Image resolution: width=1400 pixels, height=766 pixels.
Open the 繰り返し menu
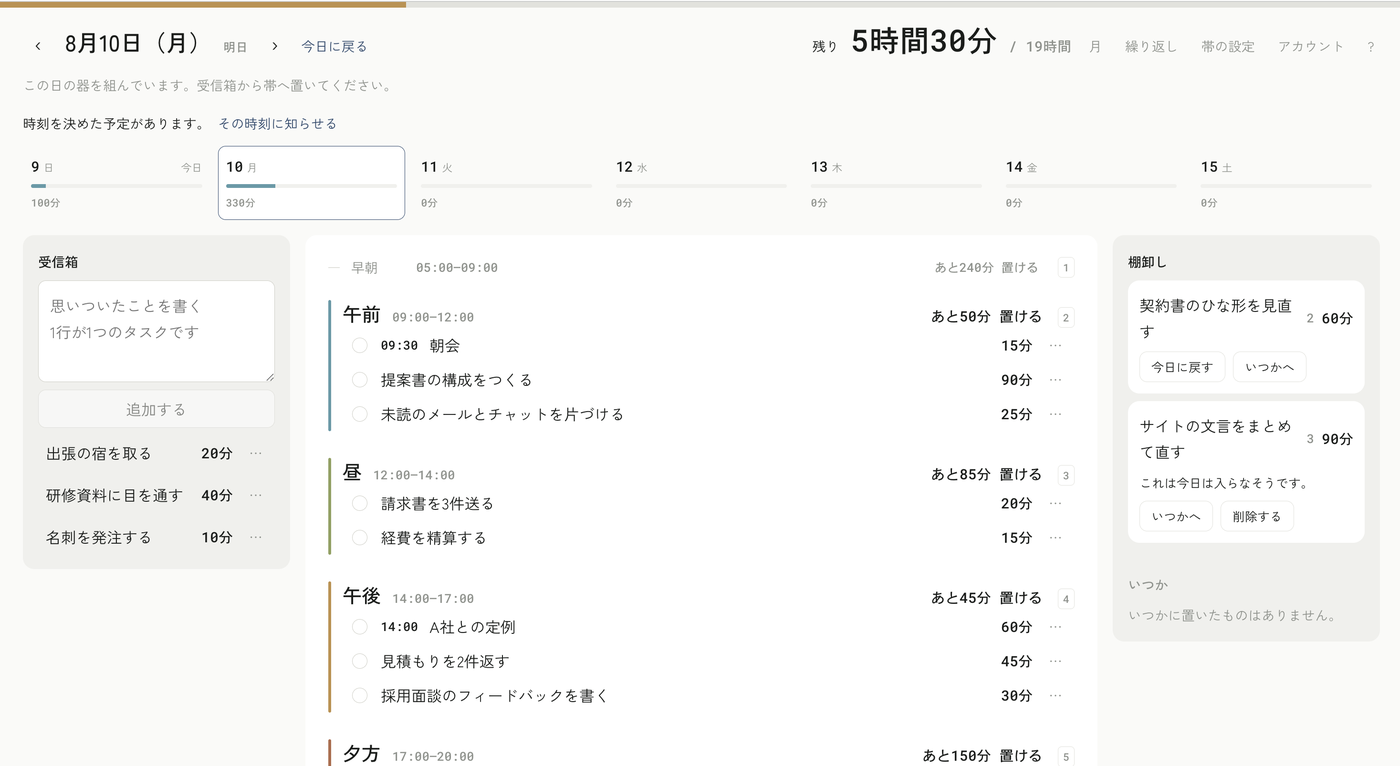[1151, 46]
